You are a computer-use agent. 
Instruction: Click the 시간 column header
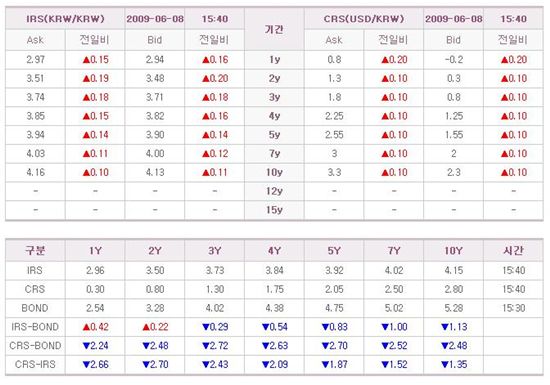click(513, 251)
